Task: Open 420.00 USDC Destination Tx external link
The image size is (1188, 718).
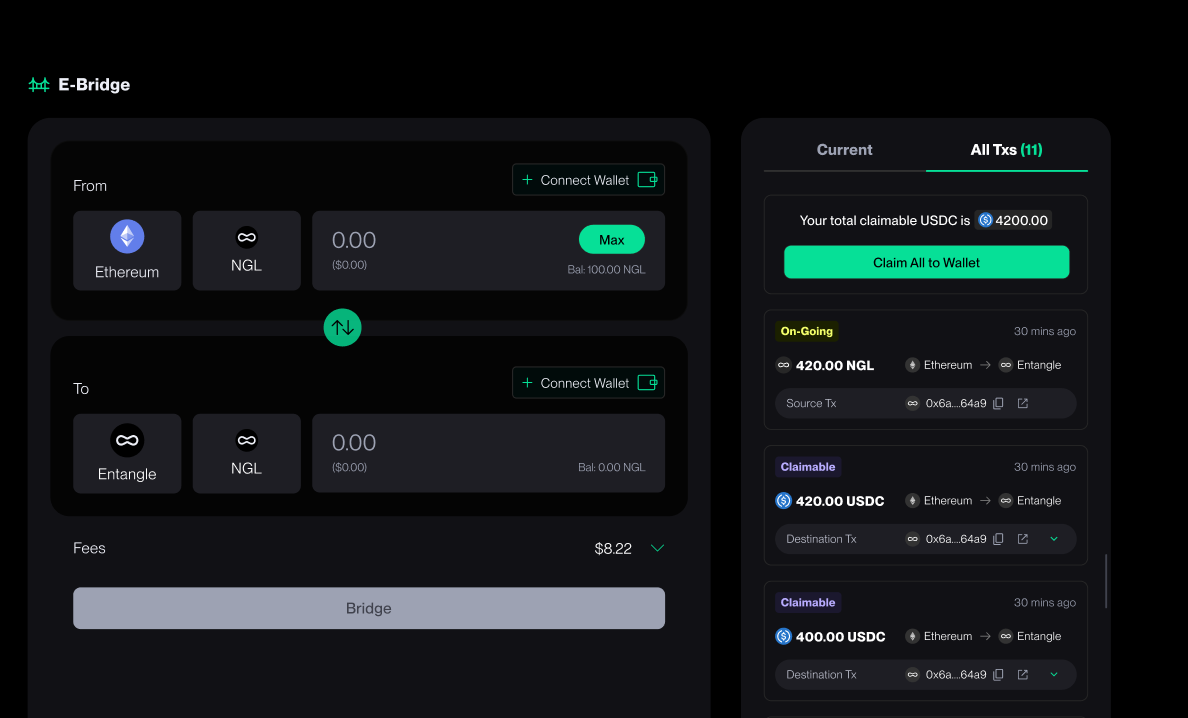Action: click(x=1023, y=539)
